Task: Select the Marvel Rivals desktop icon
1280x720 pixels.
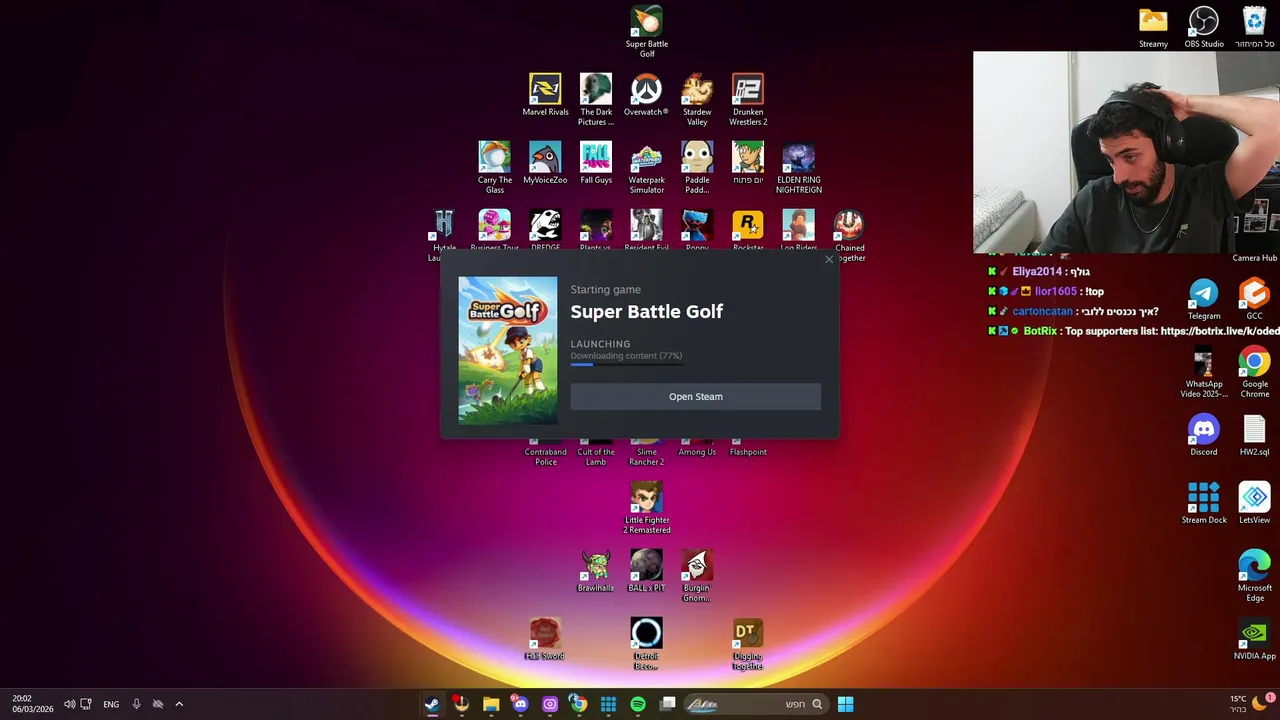Action: (545, 95)
